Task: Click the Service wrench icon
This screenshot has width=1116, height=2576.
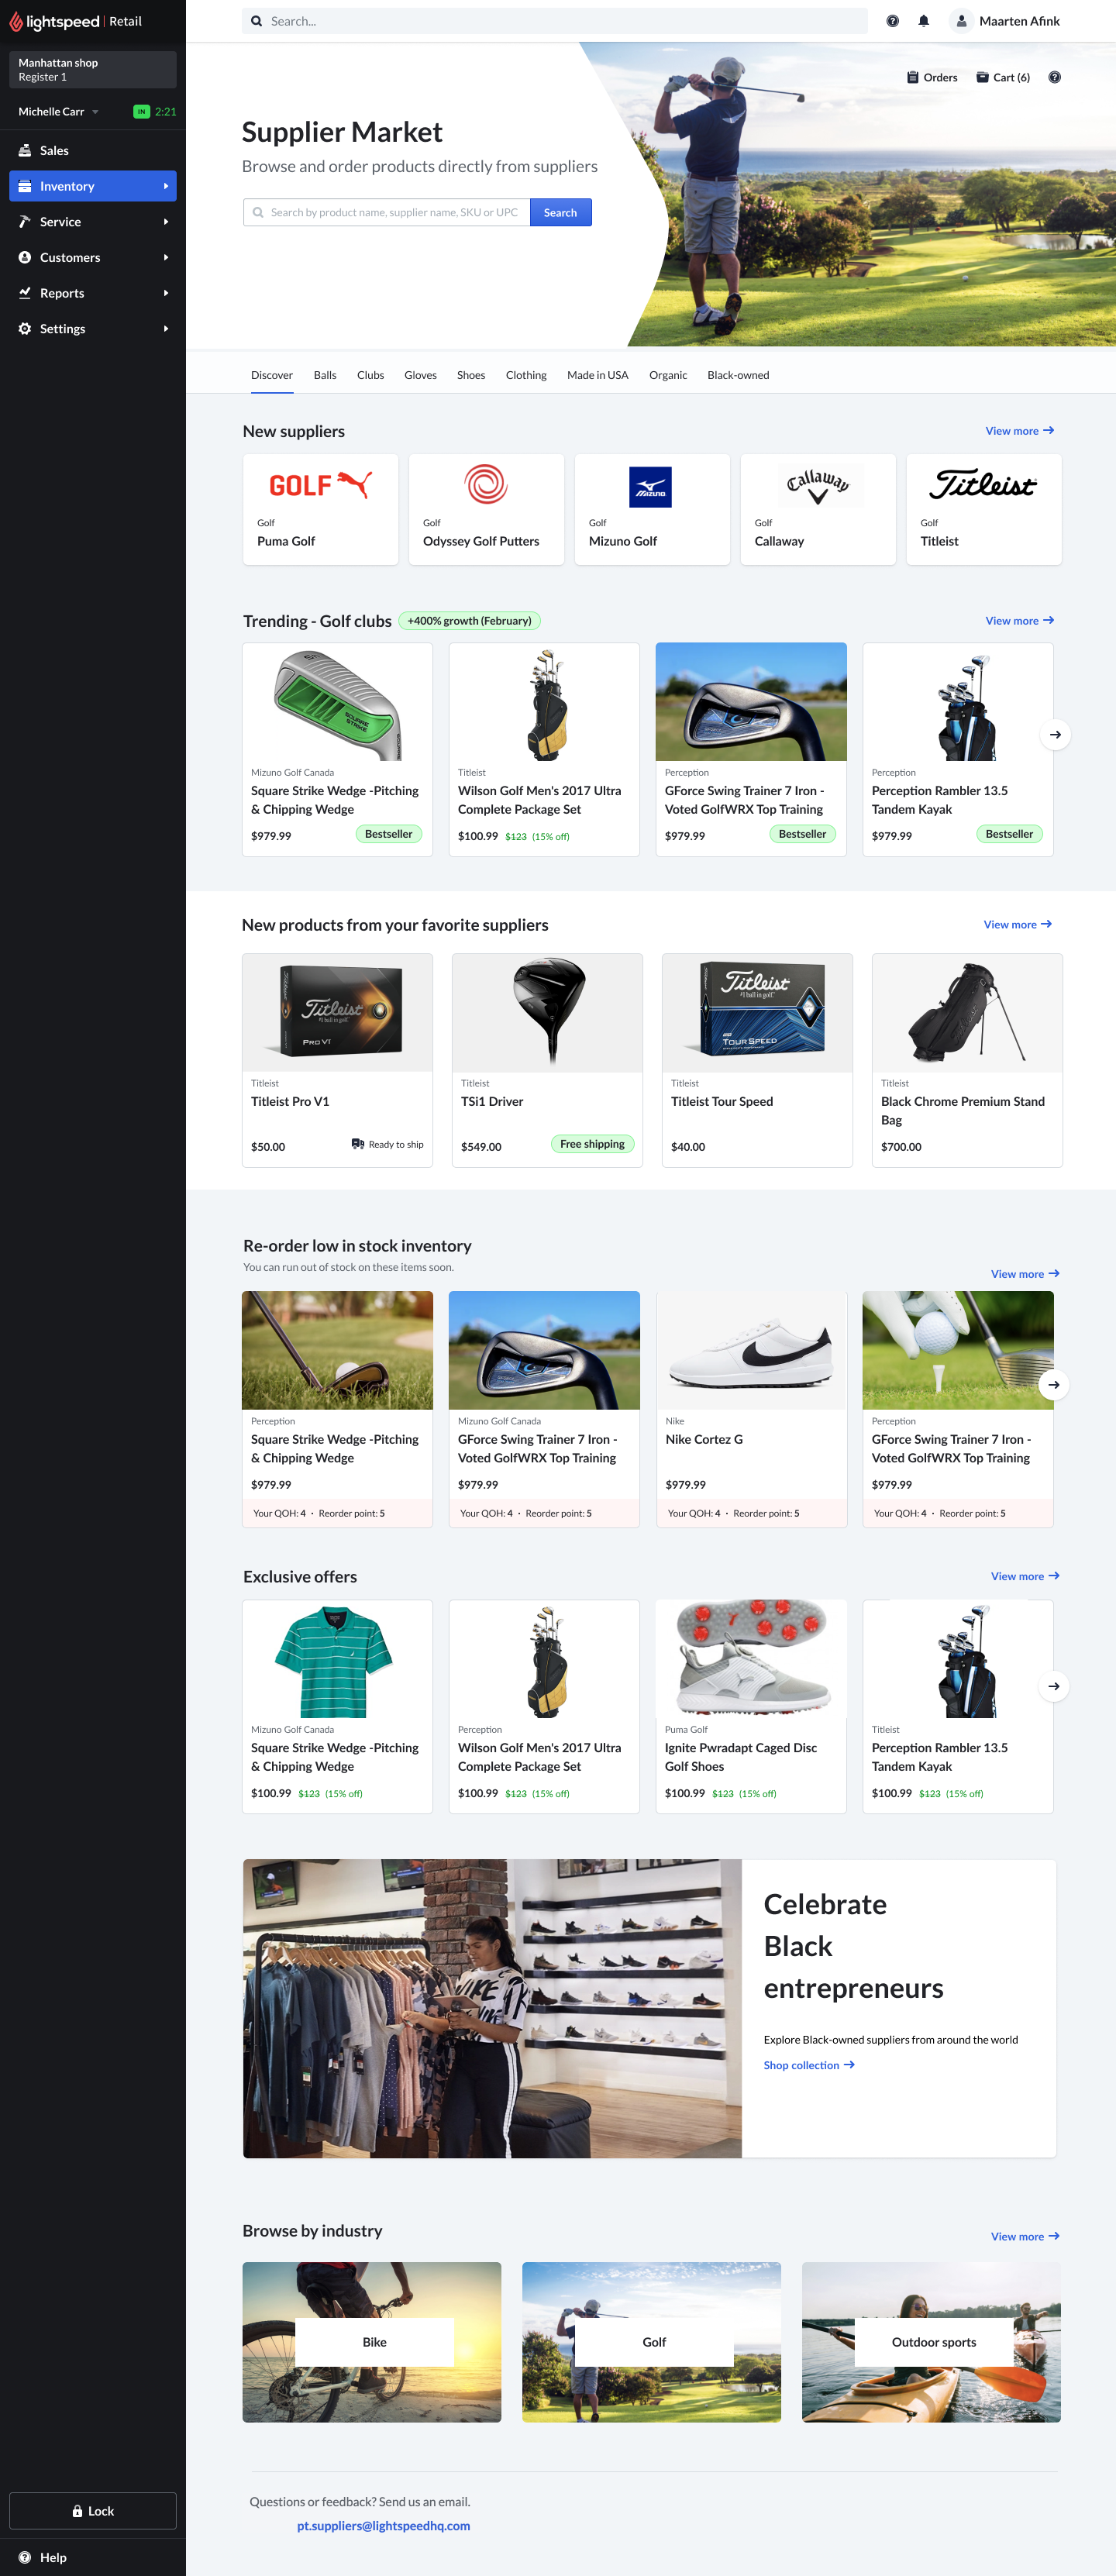Action: tap(25, 222)
